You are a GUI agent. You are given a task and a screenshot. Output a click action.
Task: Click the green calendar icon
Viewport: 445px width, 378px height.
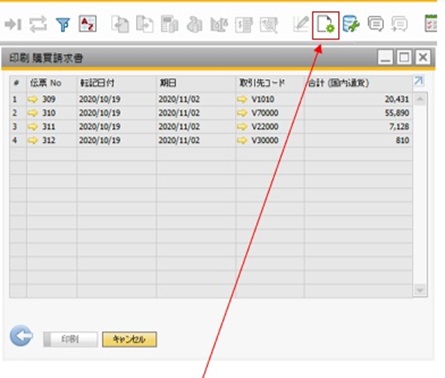[430, 24]
